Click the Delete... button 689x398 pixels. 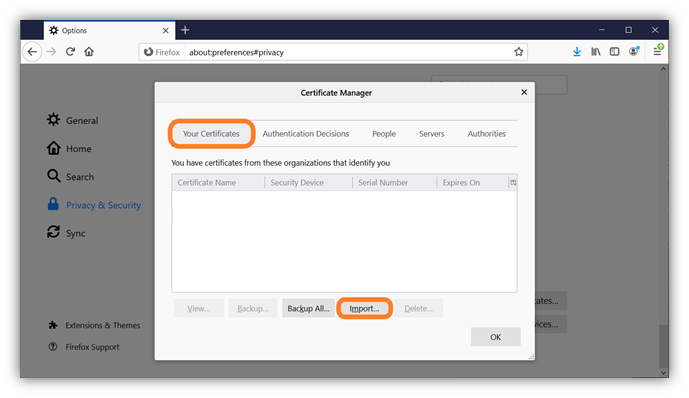tap(418, 308)
